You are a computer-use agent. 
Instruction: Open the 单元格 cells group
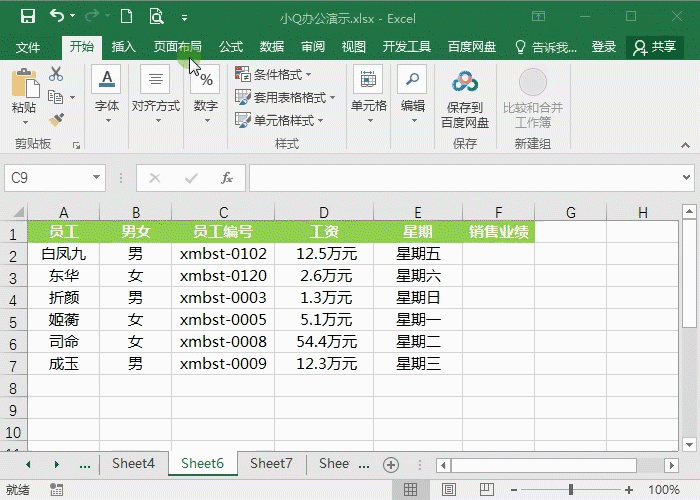[368, 95]
